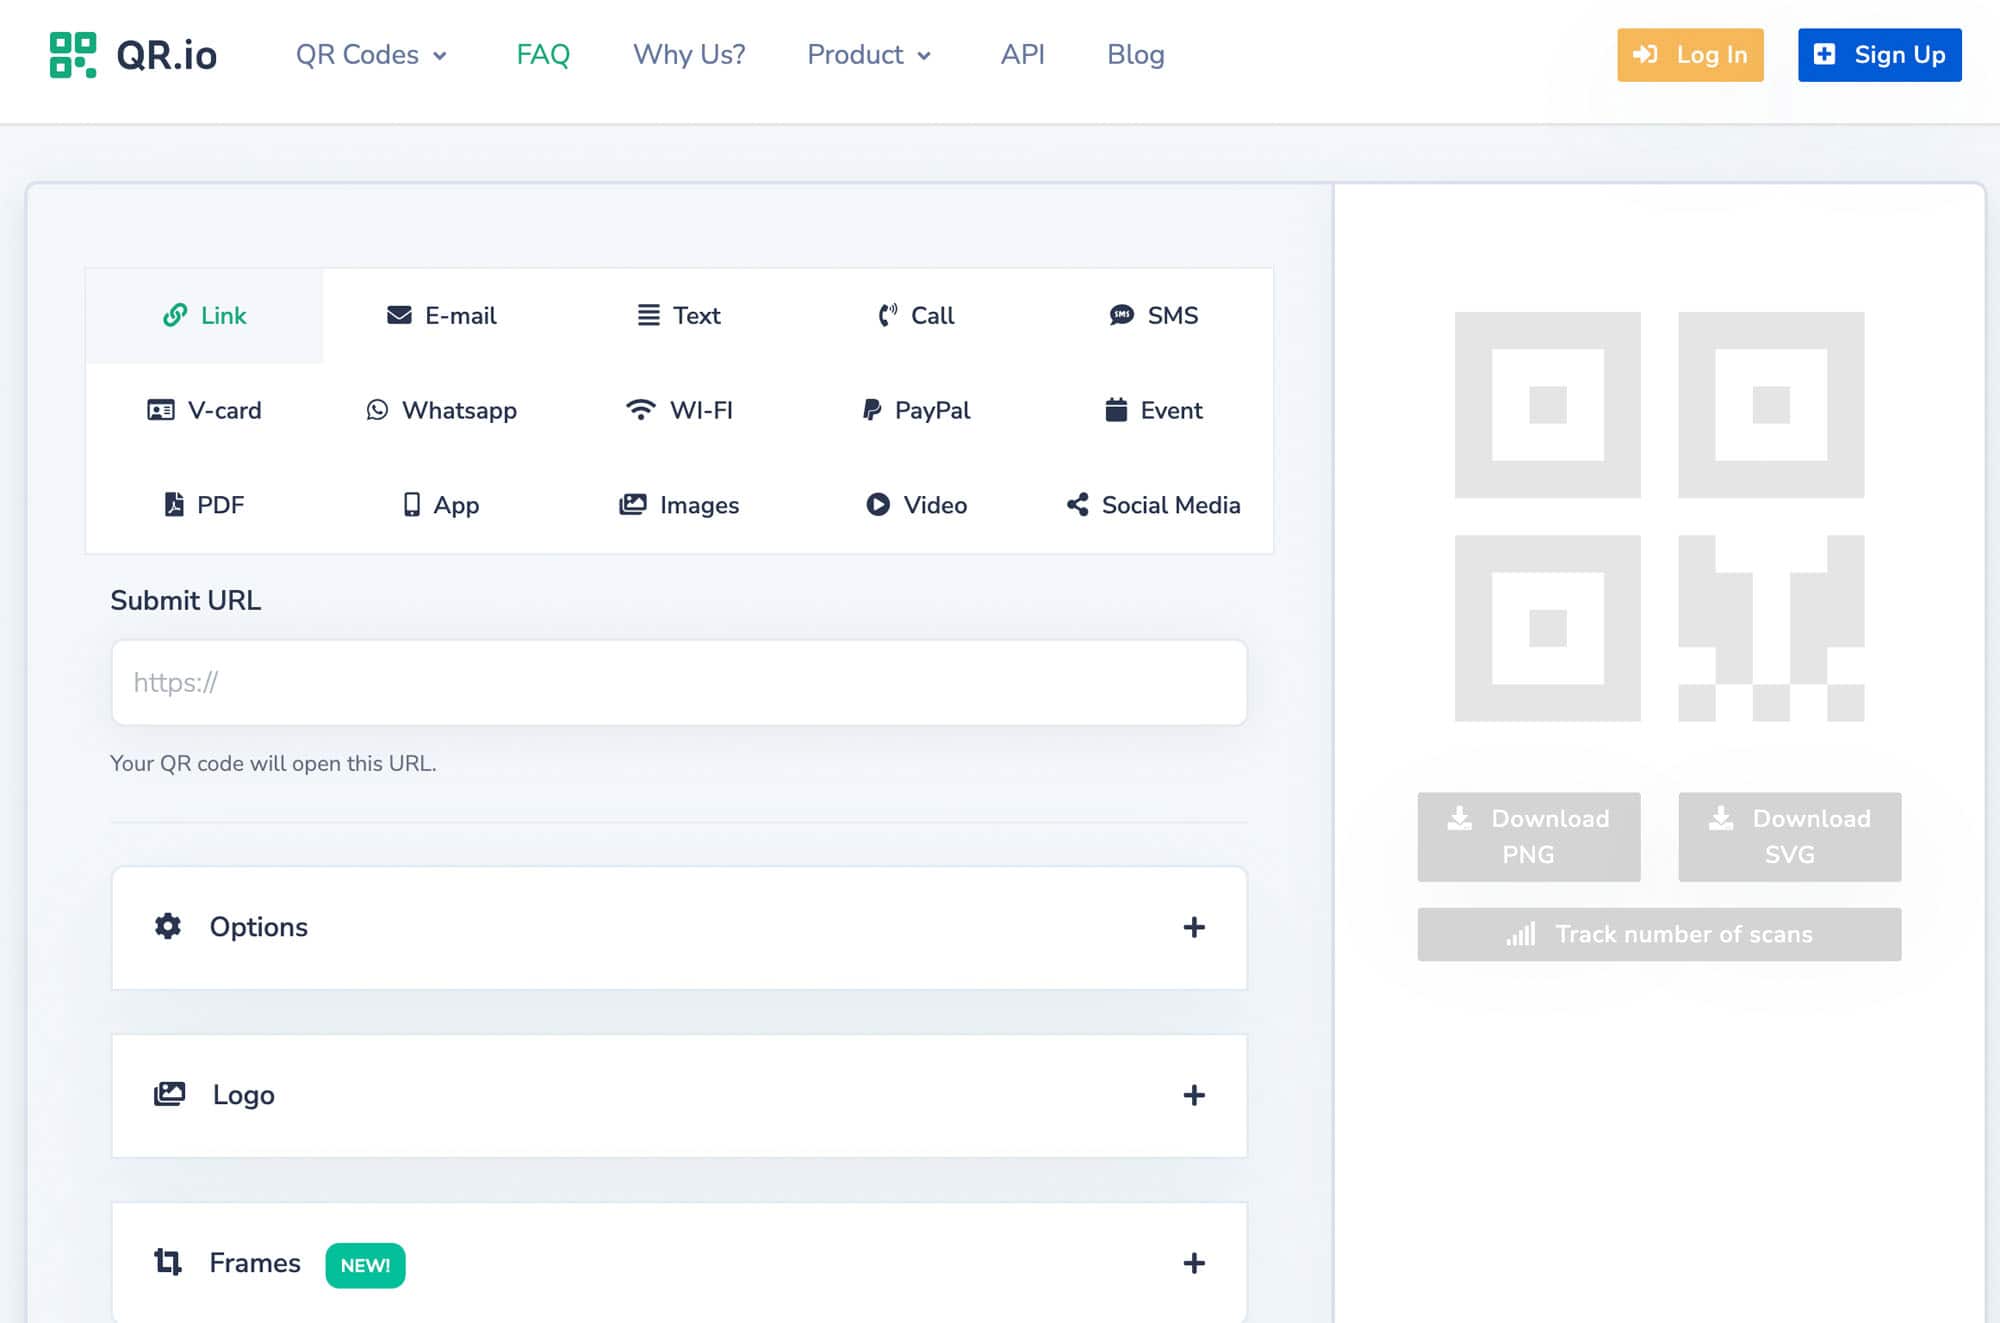Click the QR.io logo icon
This screenshot has height=1323, width=2000.
coord(73,55)
